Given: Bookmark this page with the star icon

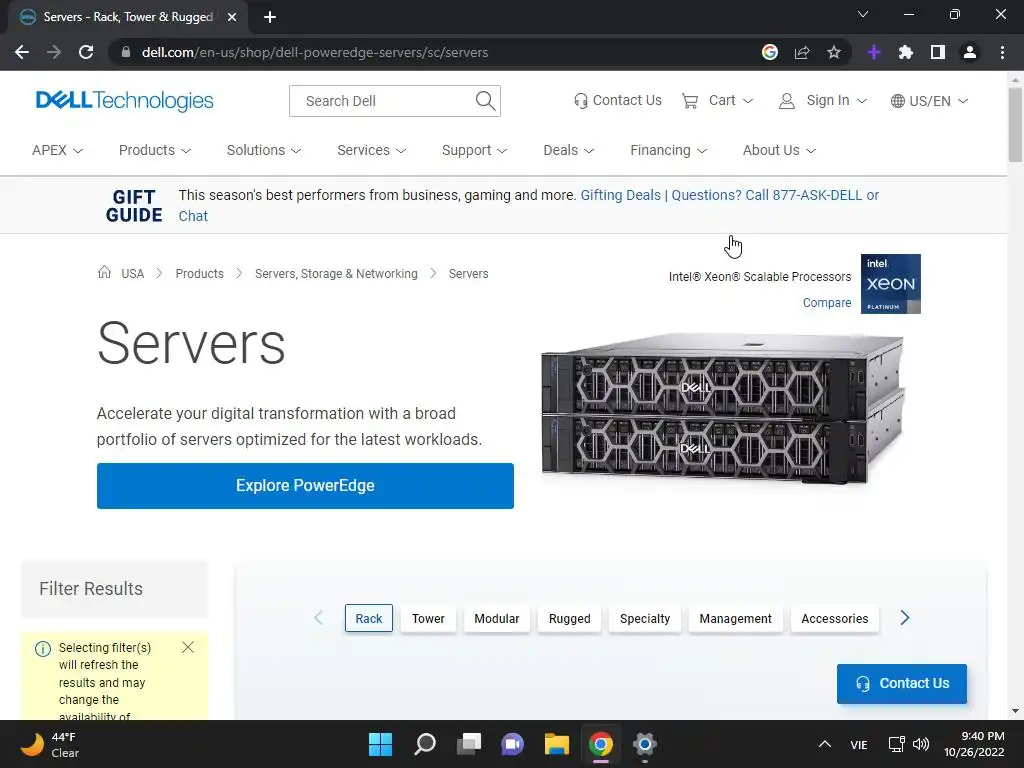Looking at the screenshot, I should coord(834,52).
